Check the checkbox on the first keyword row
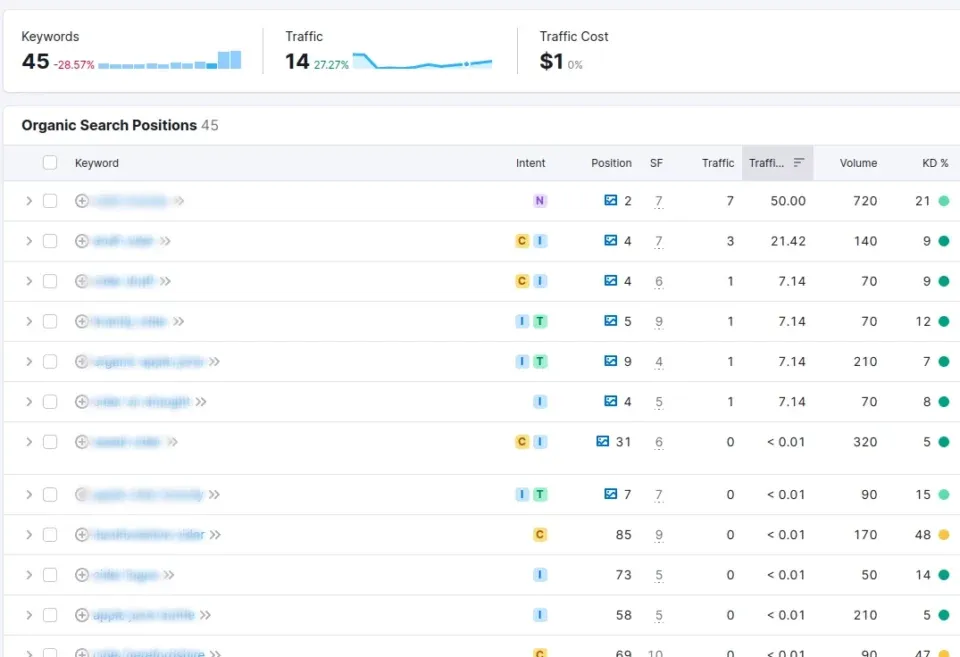Image resolution: width=960 pixels, height=657 pixels. pos(50,200)
